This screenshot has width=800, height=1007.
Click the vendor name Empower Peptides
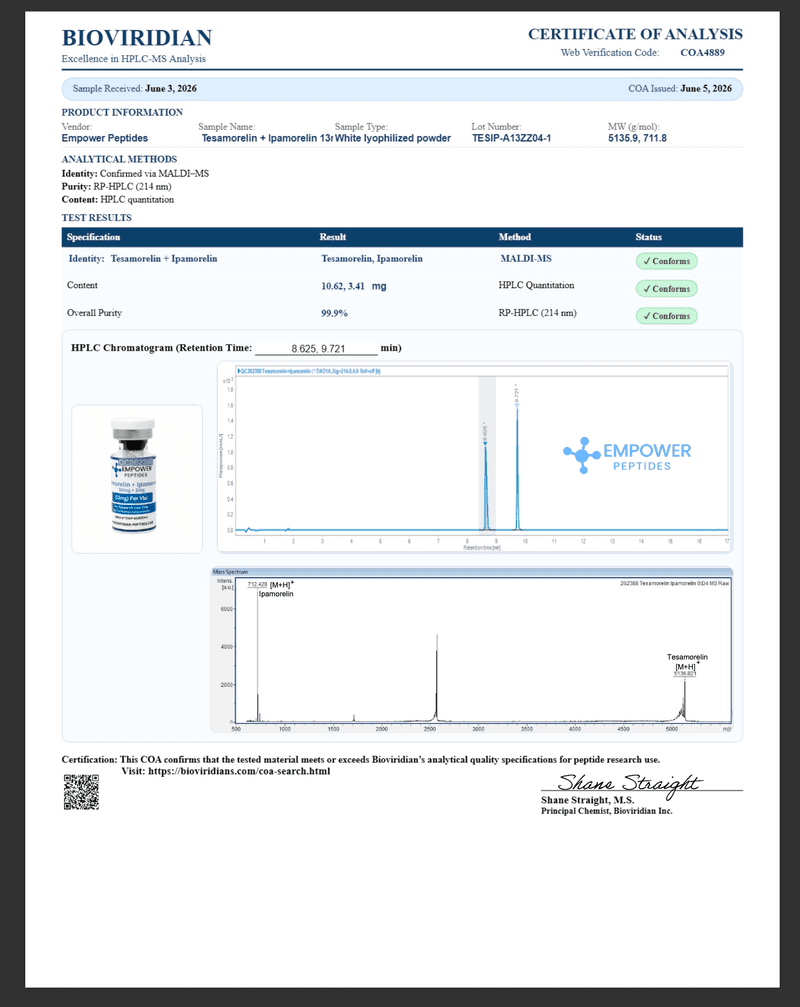(x=105, y=138)
